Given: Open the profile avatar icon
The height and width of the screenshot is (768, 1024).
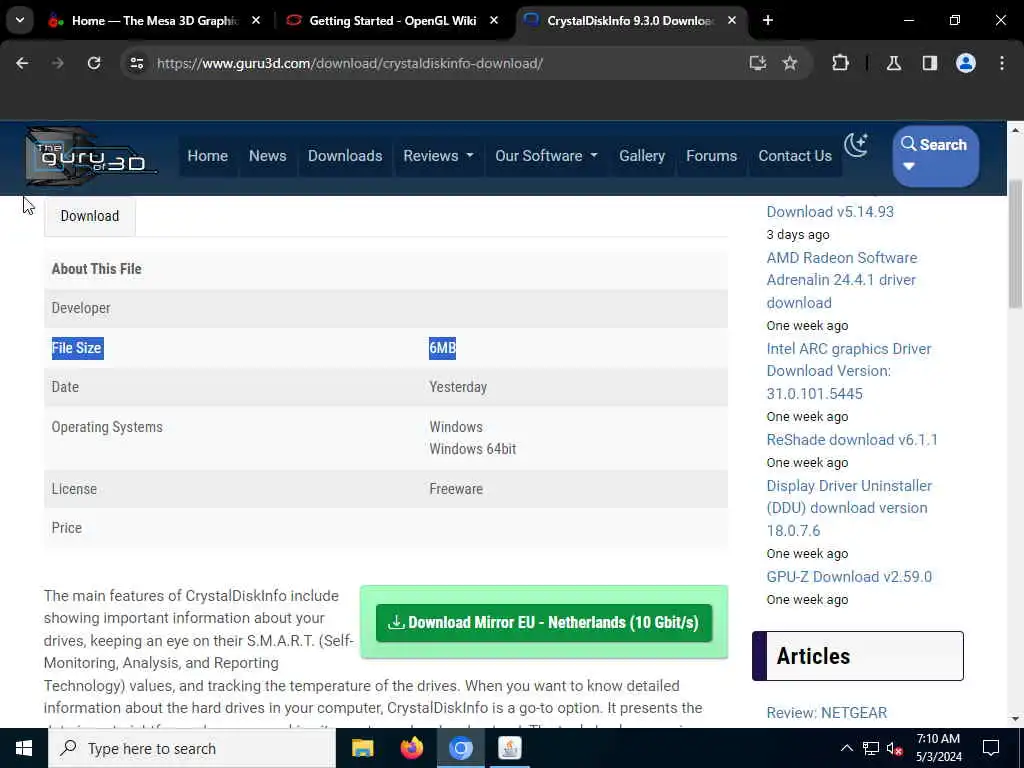Looking at the screenshot, I should click(x=966, y=63).
